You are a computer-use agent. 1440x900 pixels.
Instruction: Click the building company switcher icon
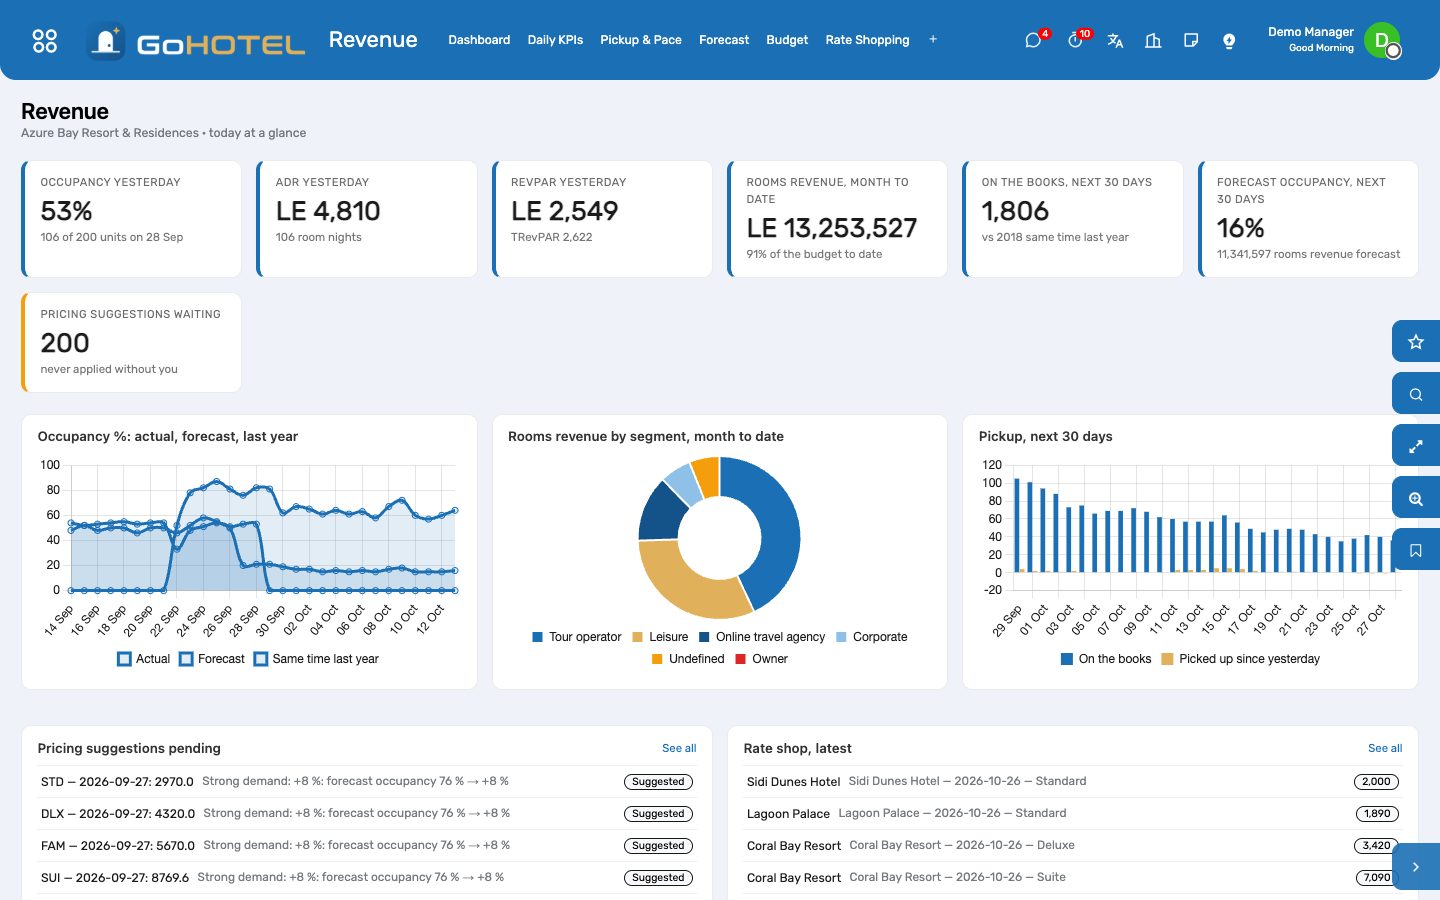pyautogui.click(x=1153, y=40)
